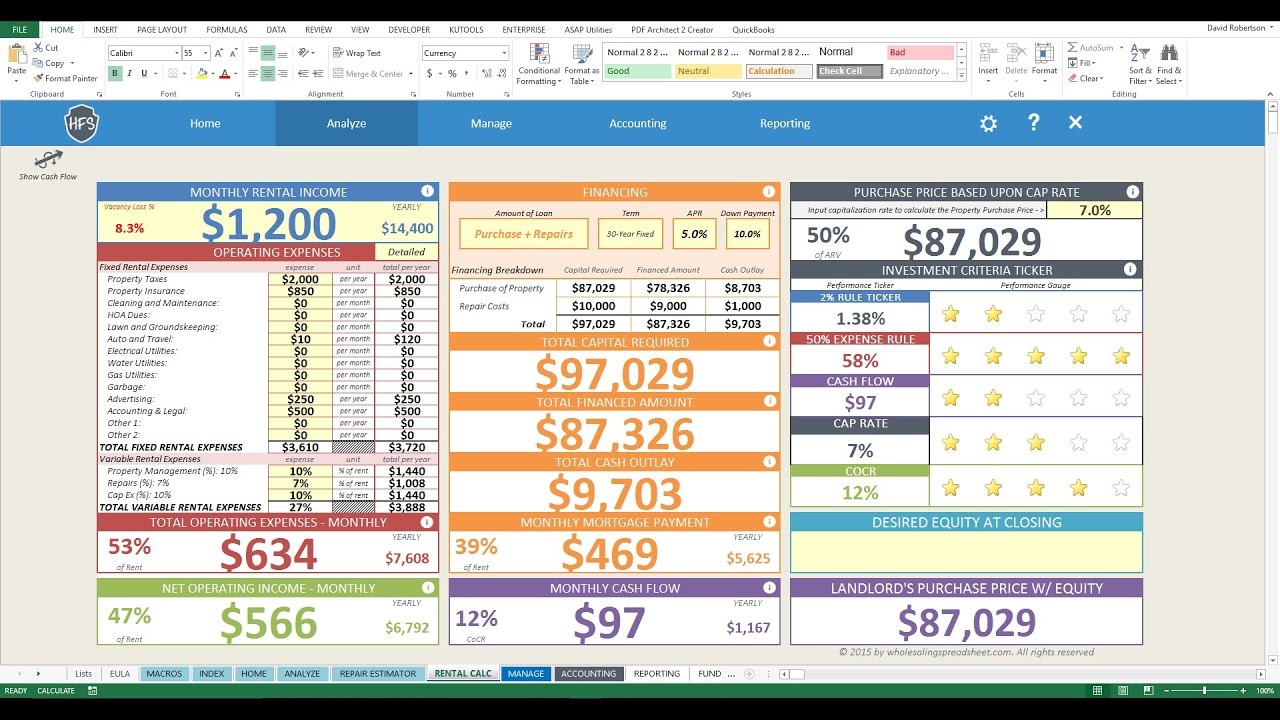Click the Manage navigation button
The width and height of the screenshot is (1280, 720).
491,123
